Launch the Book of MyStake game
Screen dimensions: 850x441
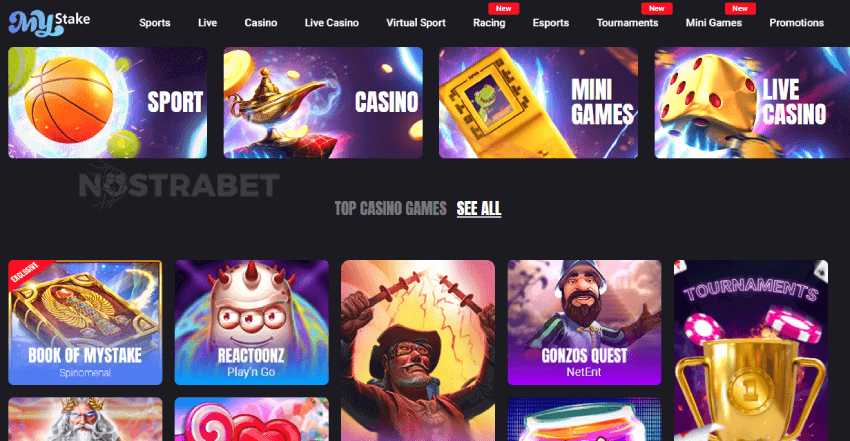(85, 322)
